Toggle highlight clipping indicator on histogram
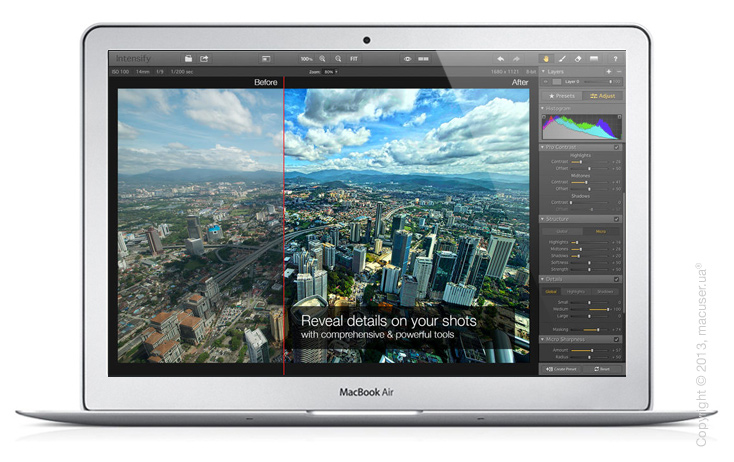The image size is (734, 462). pyautogui.click(x=619, y=117)
